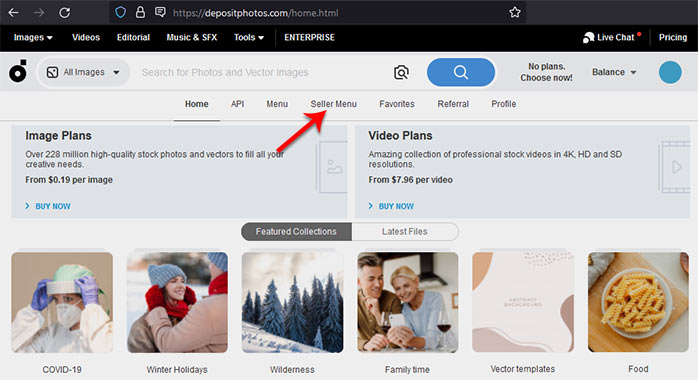Click the blue magnifier search button
698x389 pixels.
point(461,72)
